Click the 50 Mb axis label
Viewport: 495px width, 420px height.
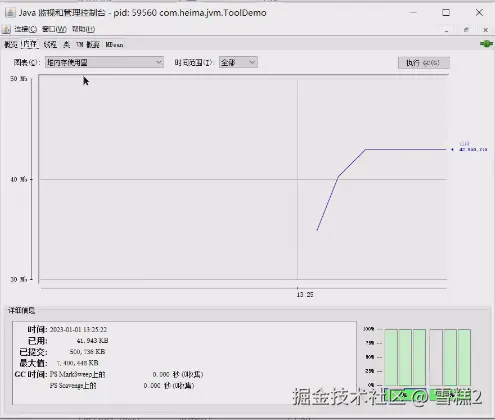click(19, 79)
